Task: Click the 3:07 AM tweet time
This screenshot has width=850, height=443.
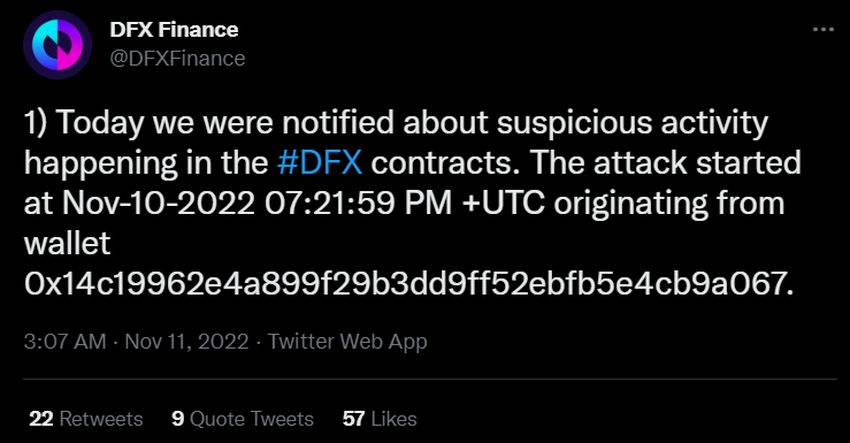Action: (x=64, y=342)
